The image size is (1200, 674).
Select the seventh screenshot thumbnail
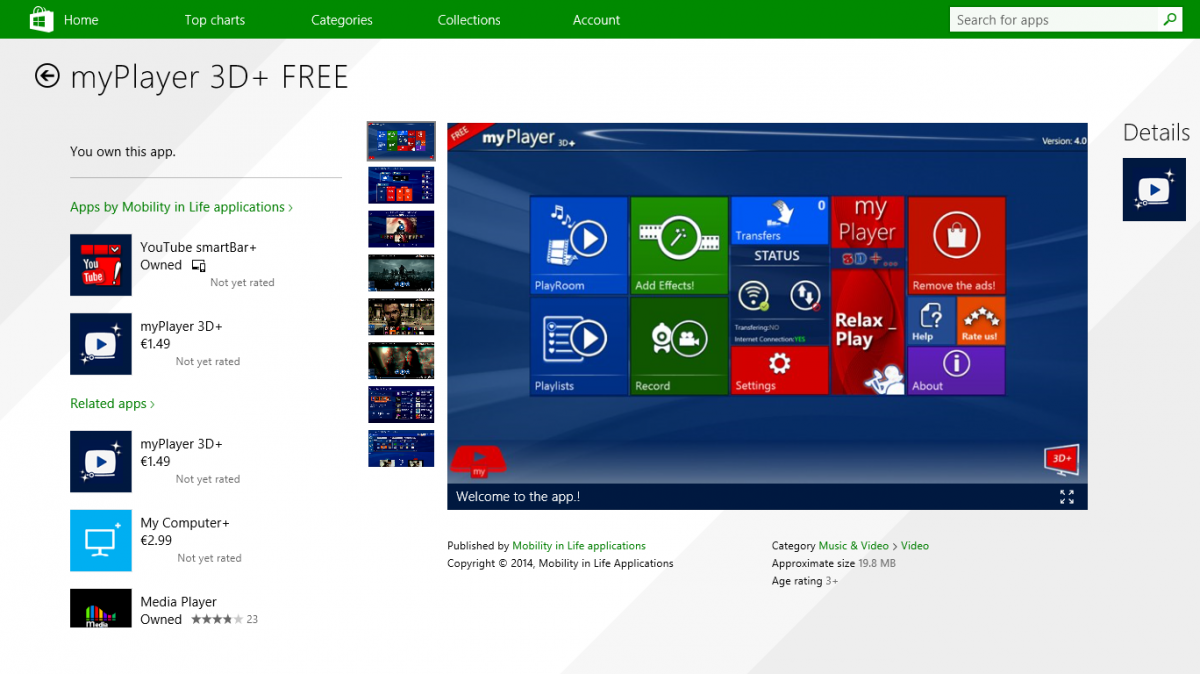(401, 404)
